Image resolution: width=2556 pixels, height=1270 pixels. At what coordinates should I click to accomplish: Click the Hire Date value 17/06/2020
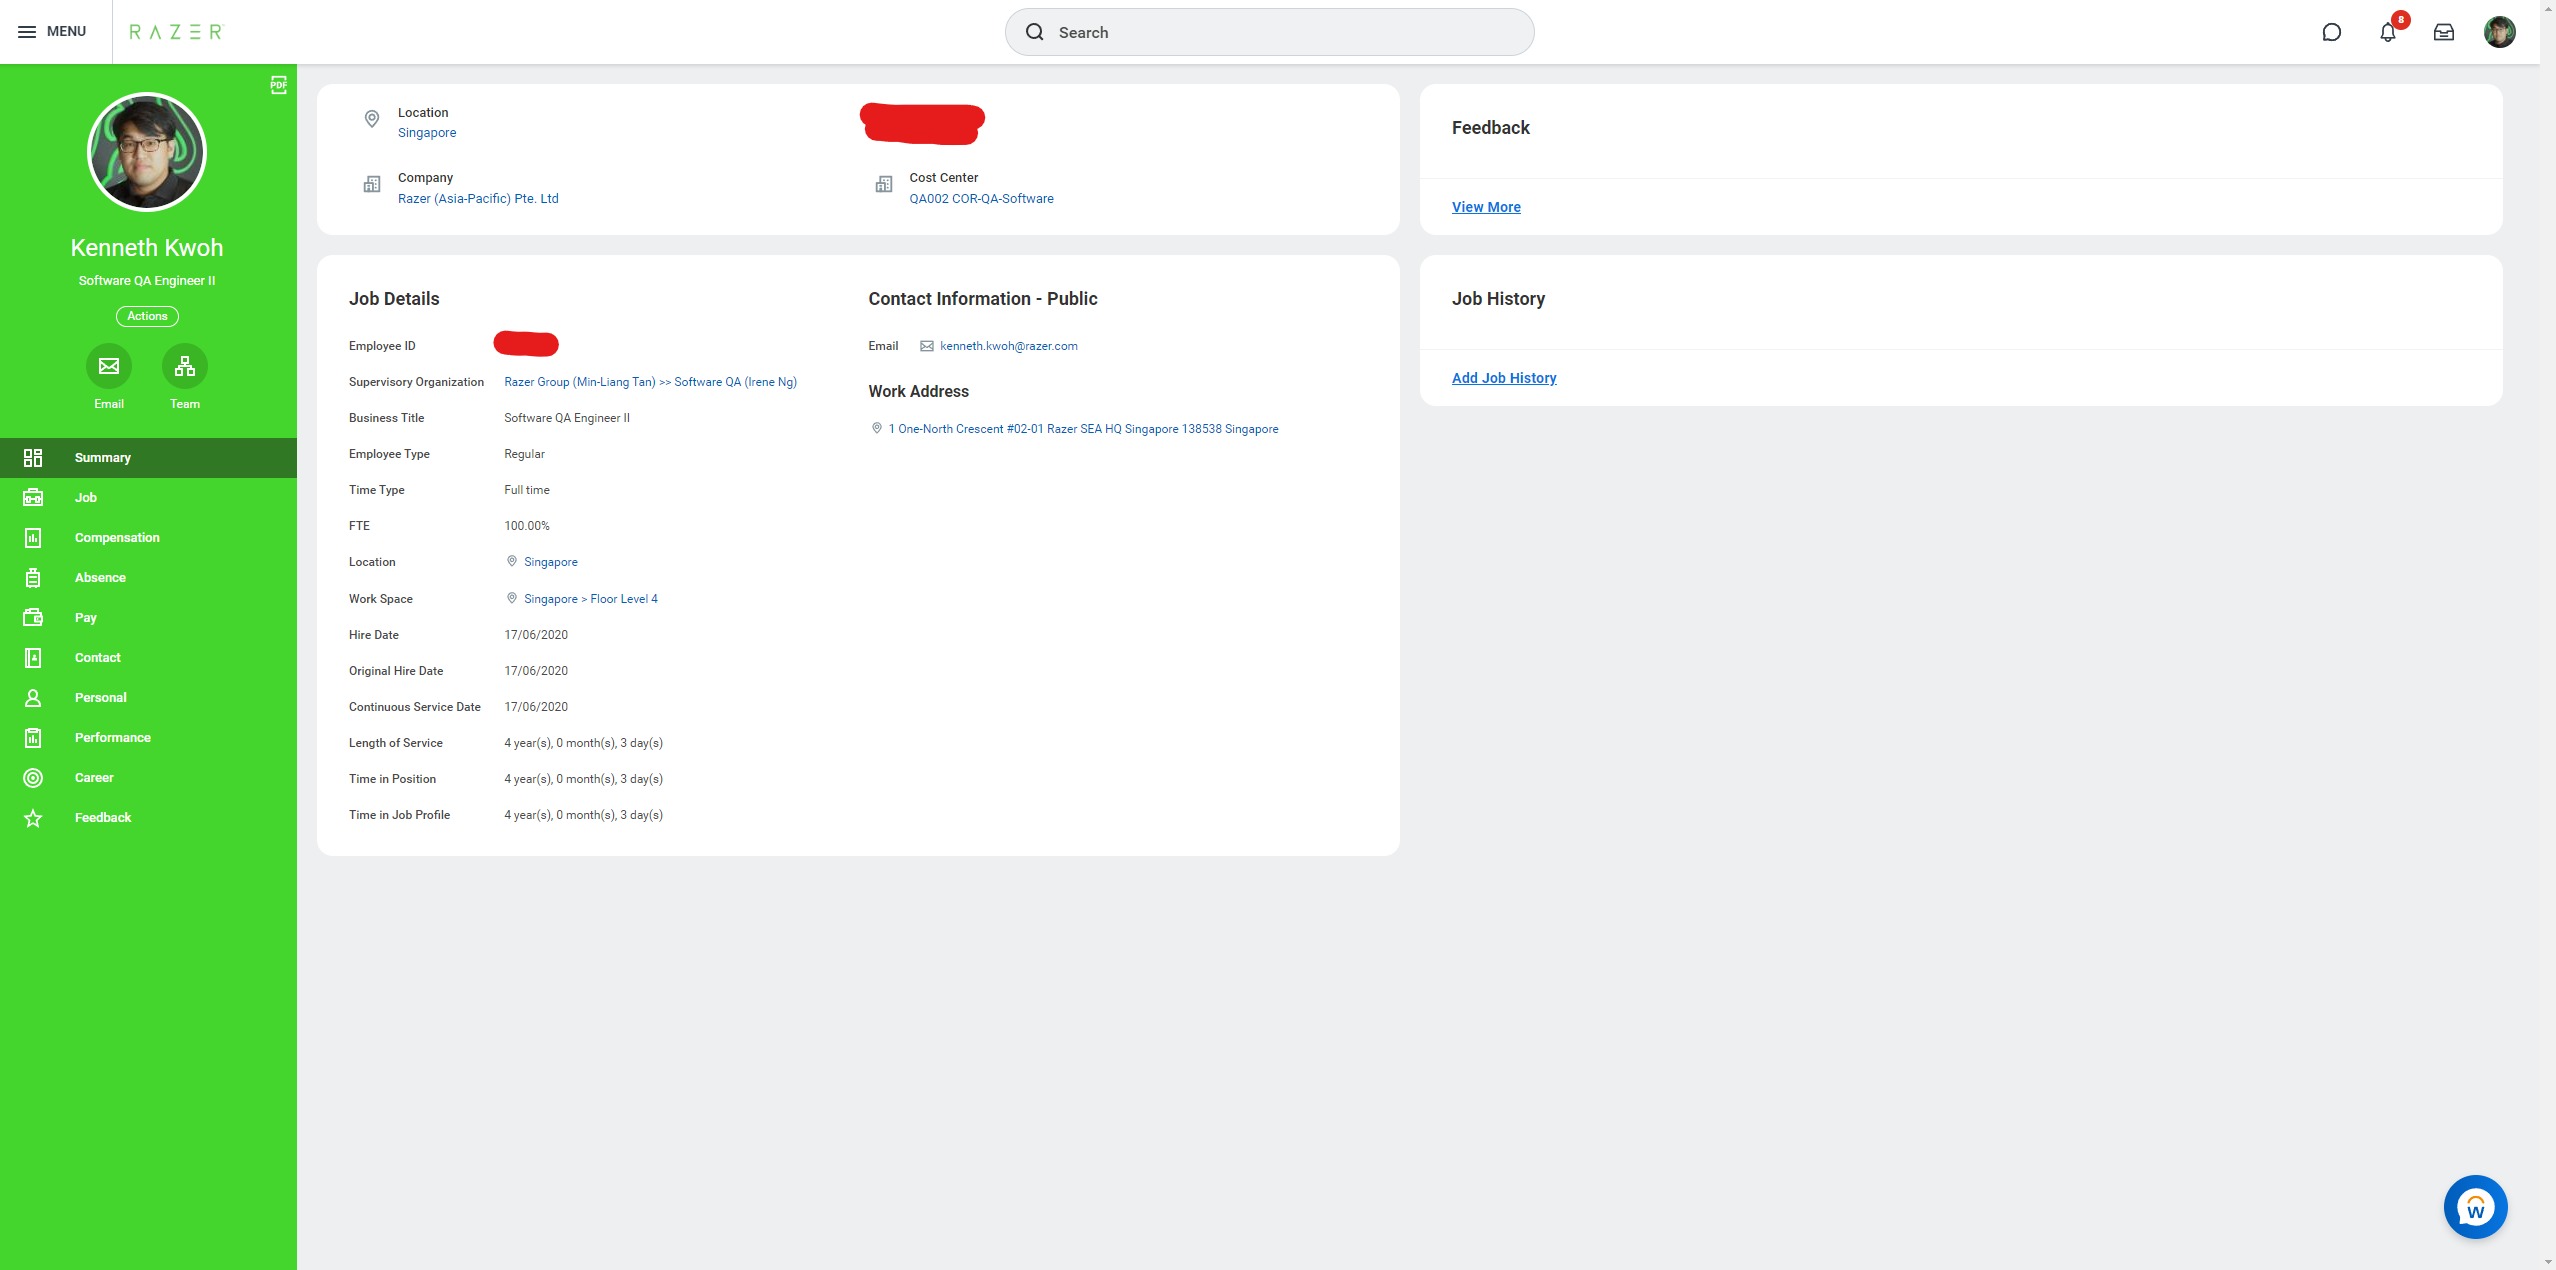pyautogui.click(x=536, y=635)
